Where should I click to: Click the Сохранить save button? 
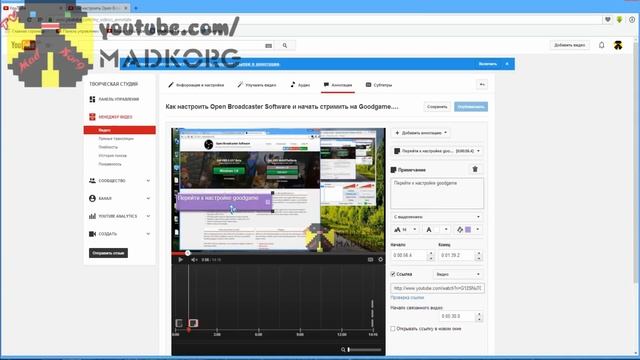coord(437,107)
